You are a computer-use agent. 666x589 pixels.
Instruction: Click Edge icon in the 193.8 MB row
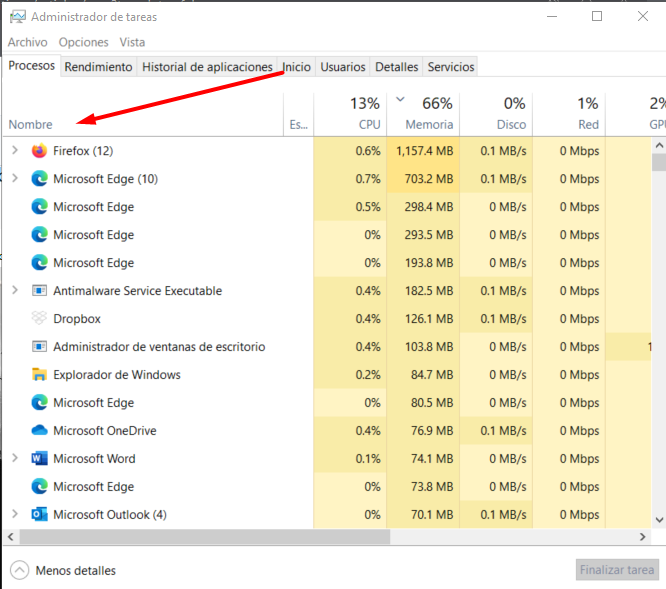coord(39,263)
